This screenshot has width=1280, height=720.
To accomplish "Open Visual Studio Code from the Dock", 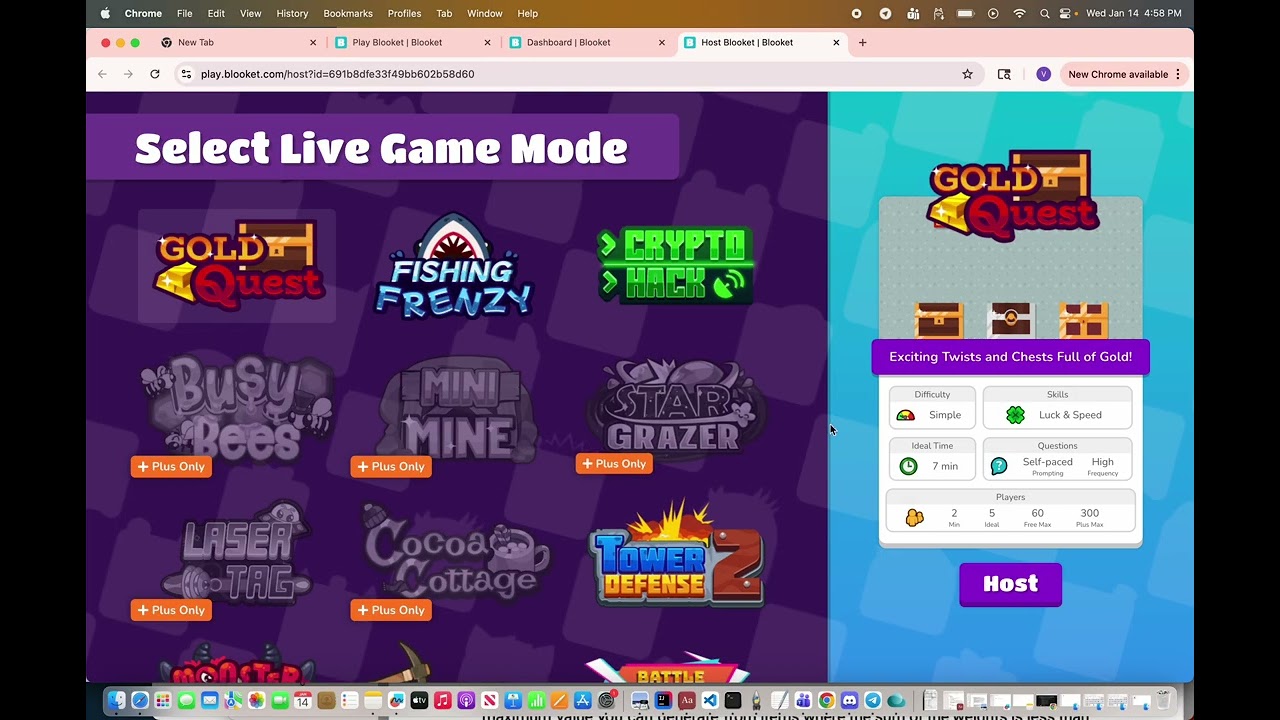I will point(710,700).
